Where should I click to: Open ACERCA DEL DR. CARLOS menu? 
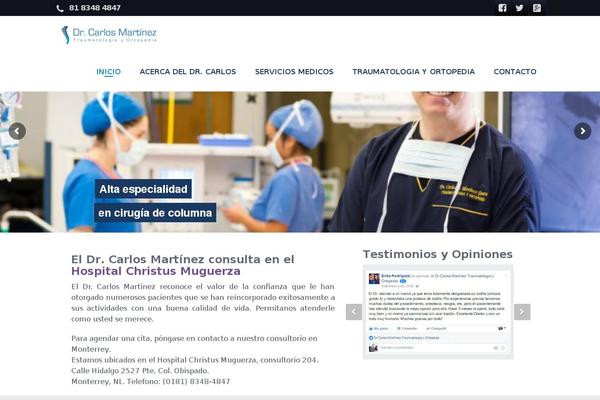pyautogui.click(x=188, y=72)
